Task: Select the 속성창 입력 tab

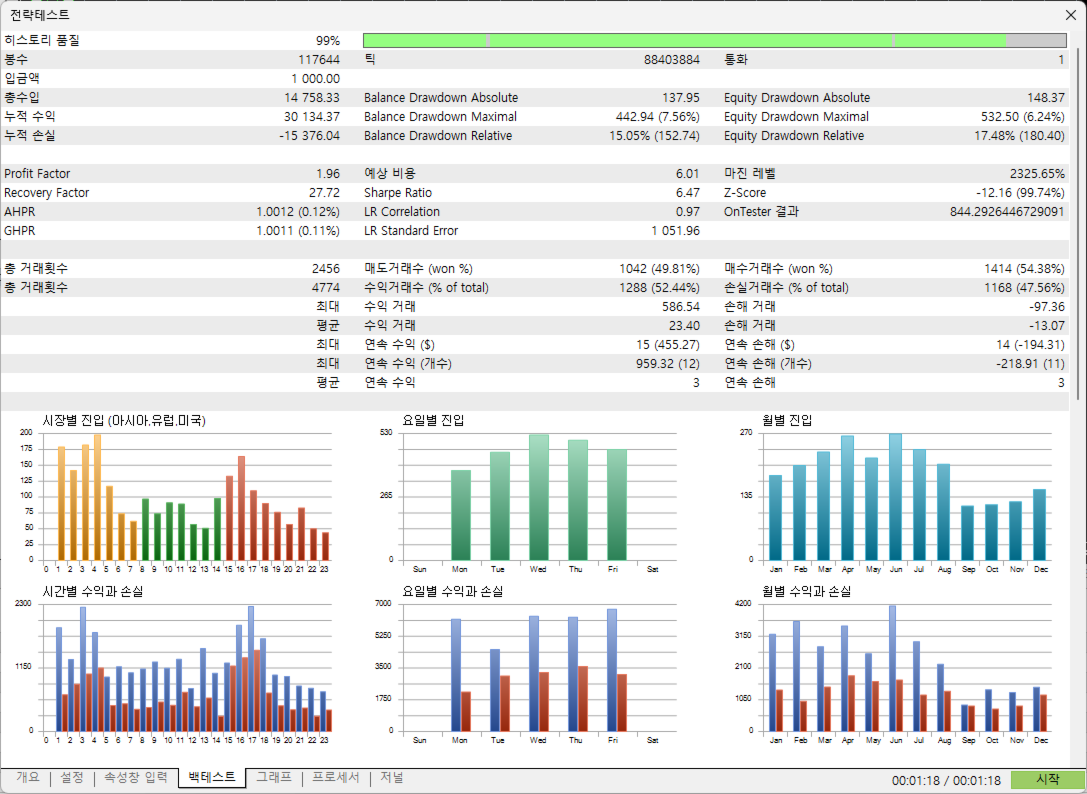Action: (136, 777)
